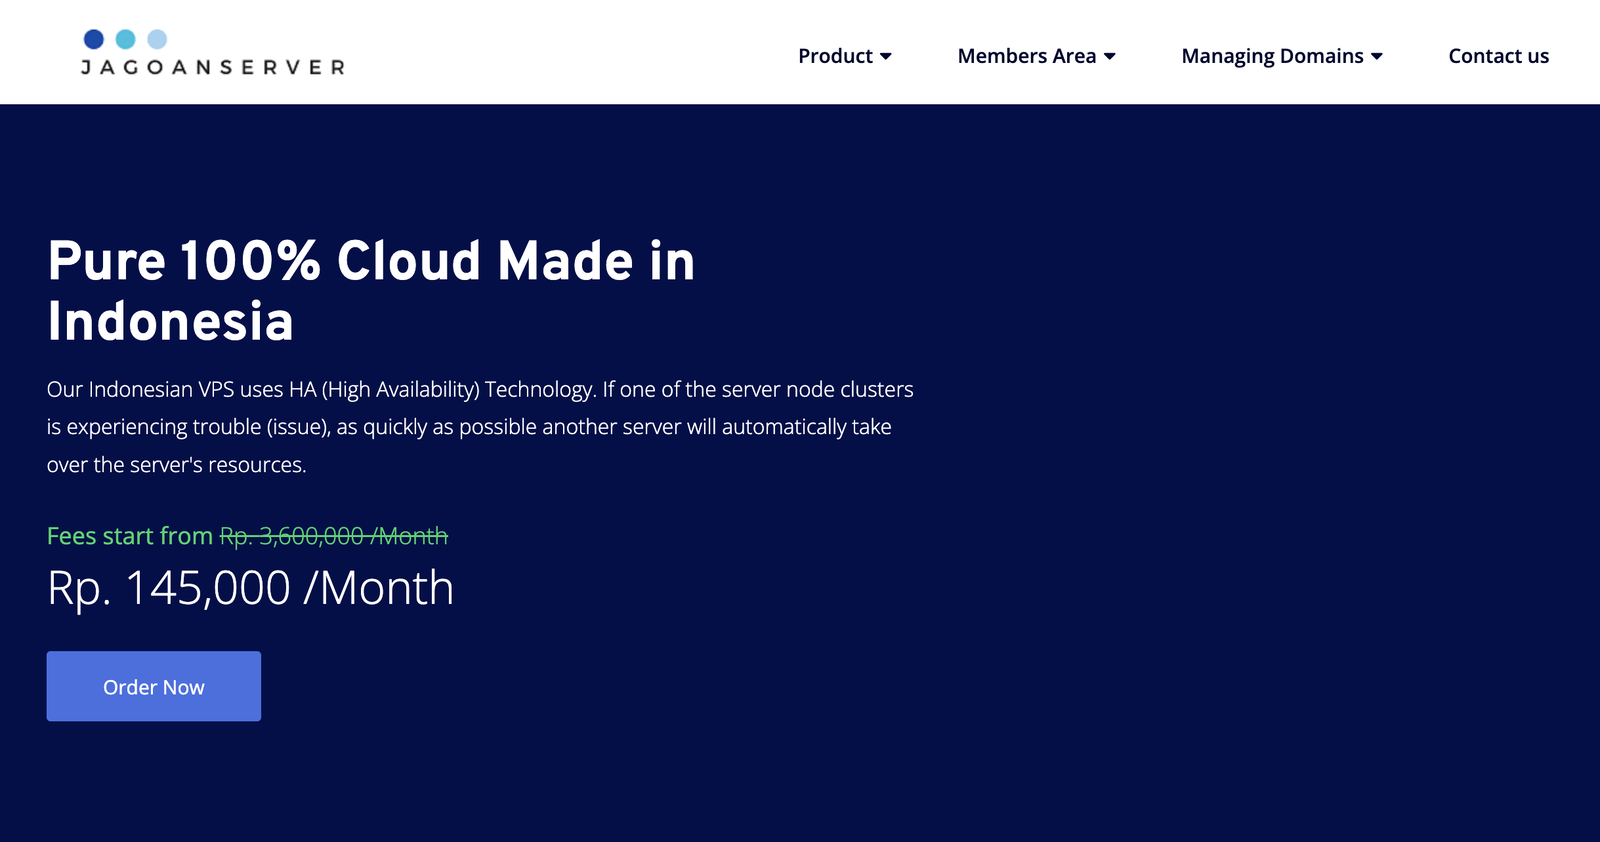Image resolution: width=1600 pixels, height=842 pixels.
Task: Click the crossed-out Rp. 3,600,000 /Month price
Action: point(334,536)
